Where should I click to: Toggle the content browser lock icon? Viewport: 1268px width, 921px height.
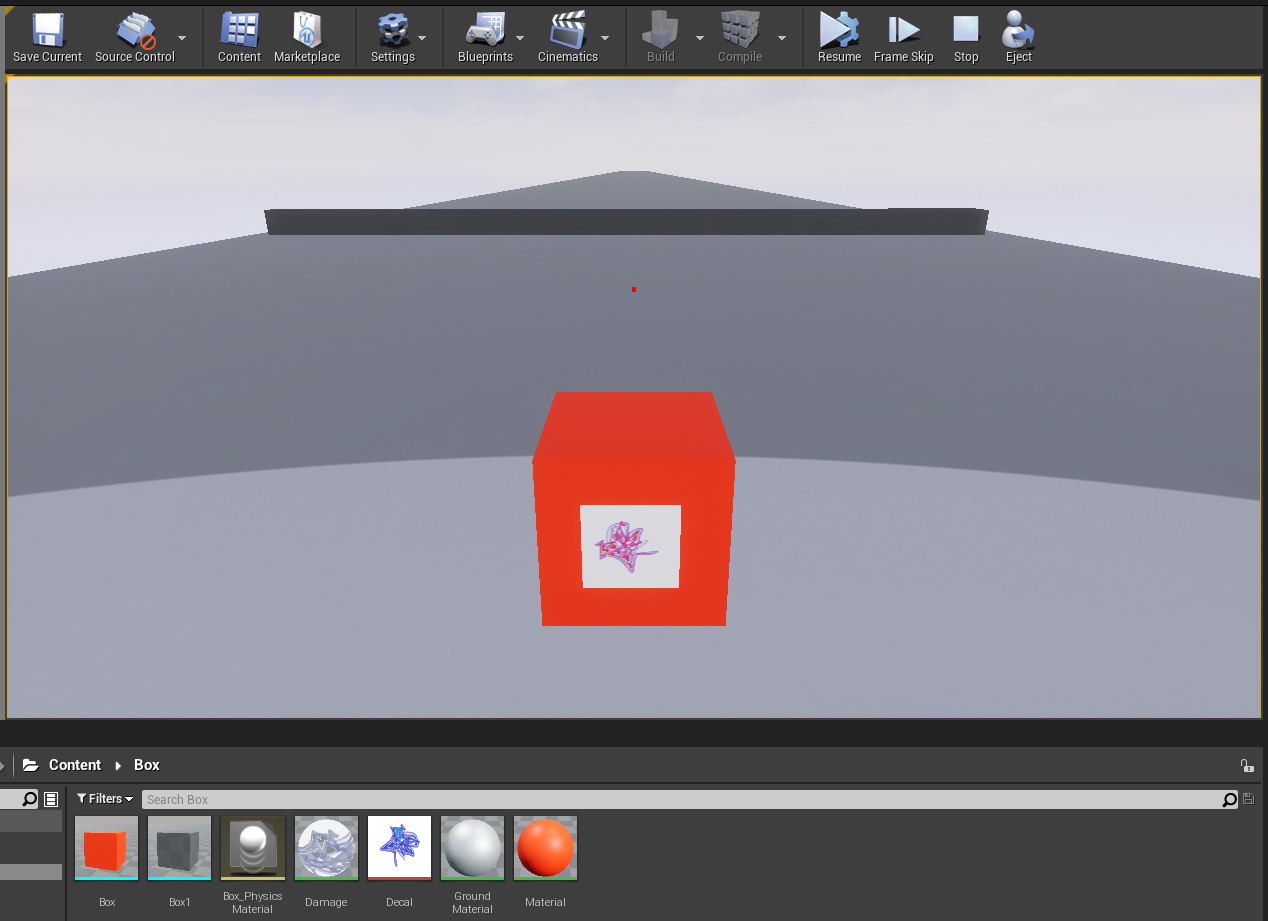pos(1247,765)
